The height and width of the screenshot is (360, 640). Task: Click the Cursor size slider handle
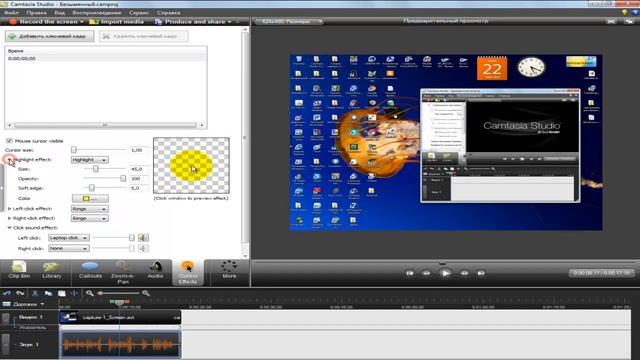[74, 150]
